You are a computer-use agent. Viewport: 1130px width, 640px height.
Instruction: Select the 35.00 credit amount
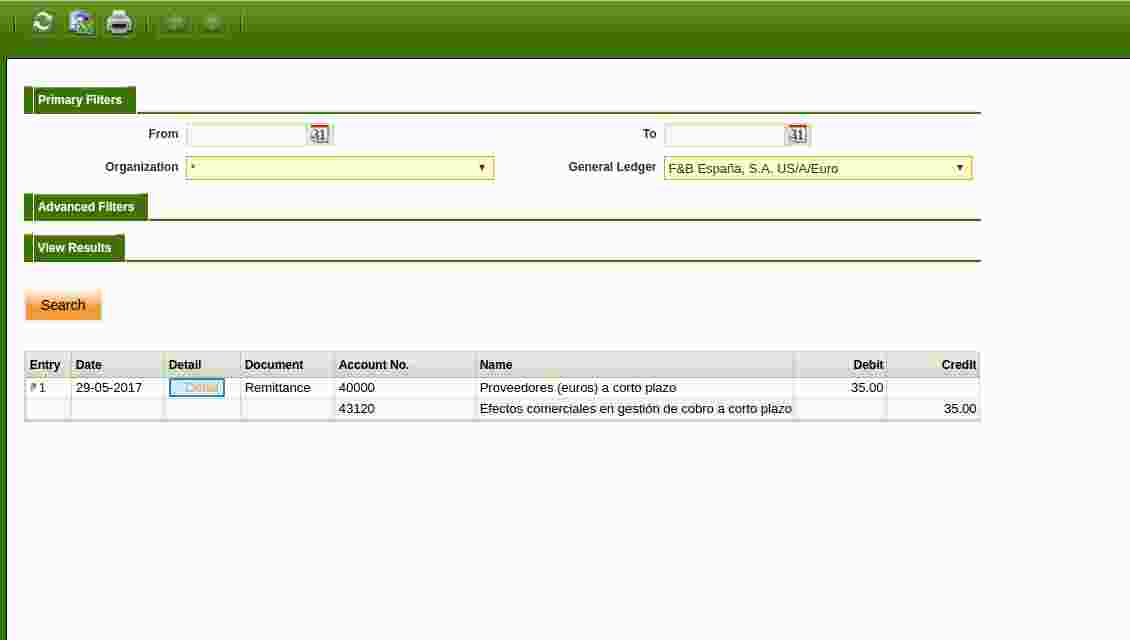pyautogui.click(x=960, y=409)
